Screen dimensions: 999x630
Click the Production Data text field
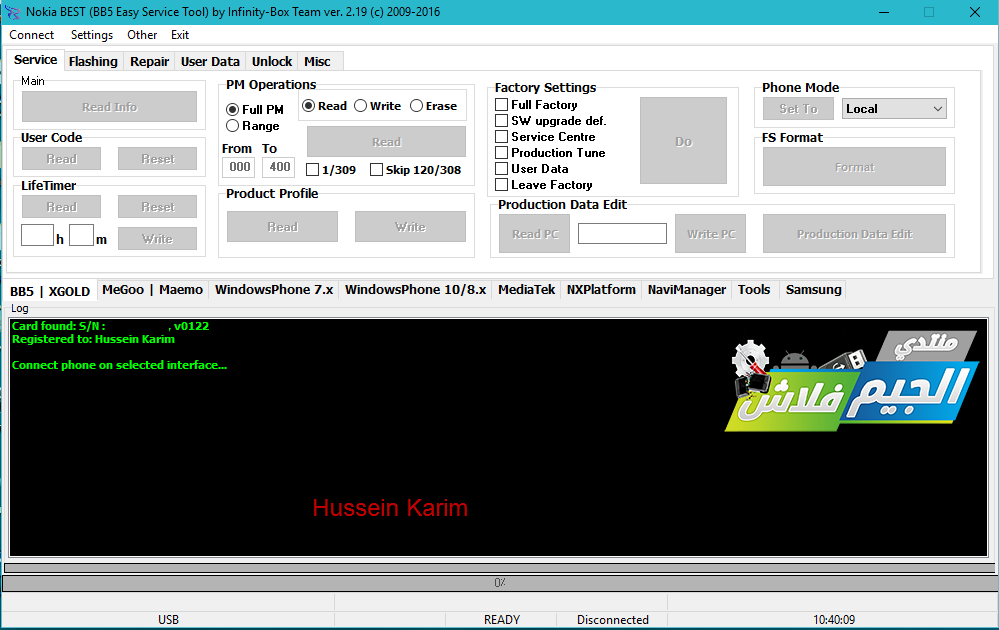click(622, 234)
